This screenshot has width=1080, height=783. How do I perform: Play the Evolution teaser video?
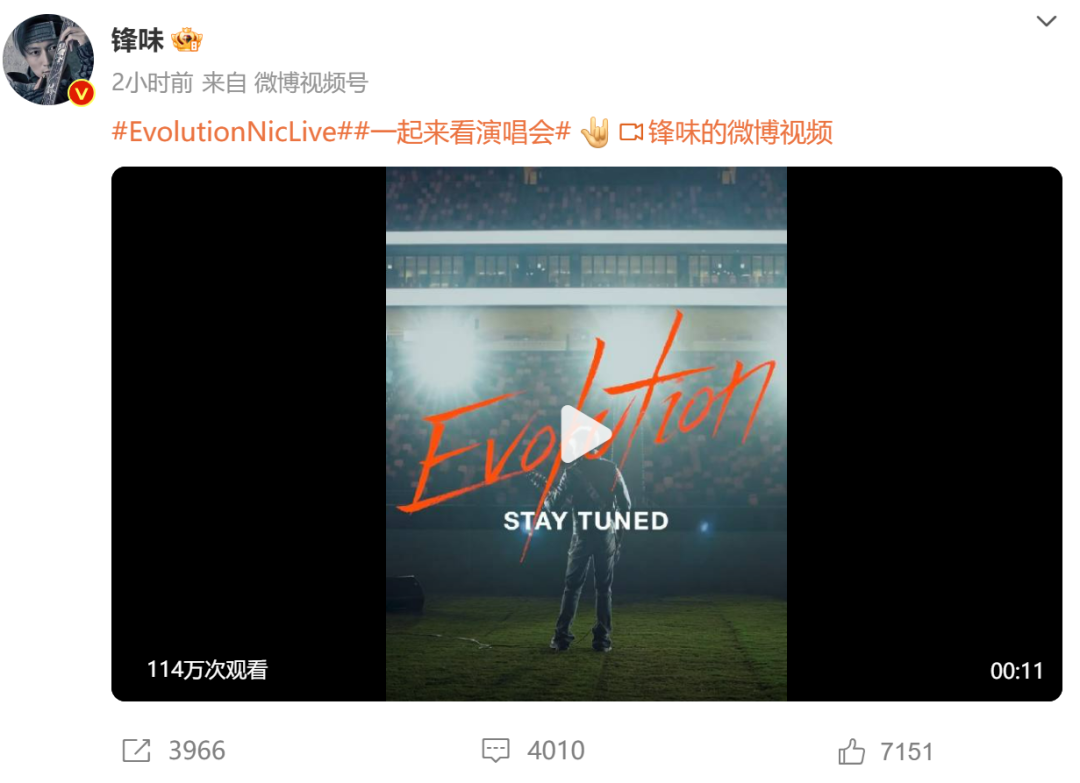coord(585,434)
